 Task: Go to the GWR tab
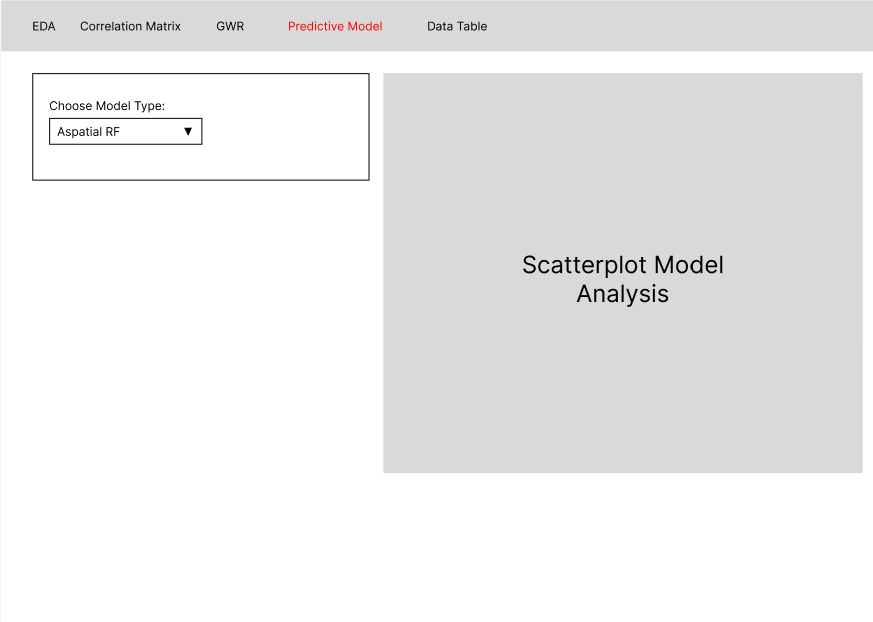click(230, 26)
